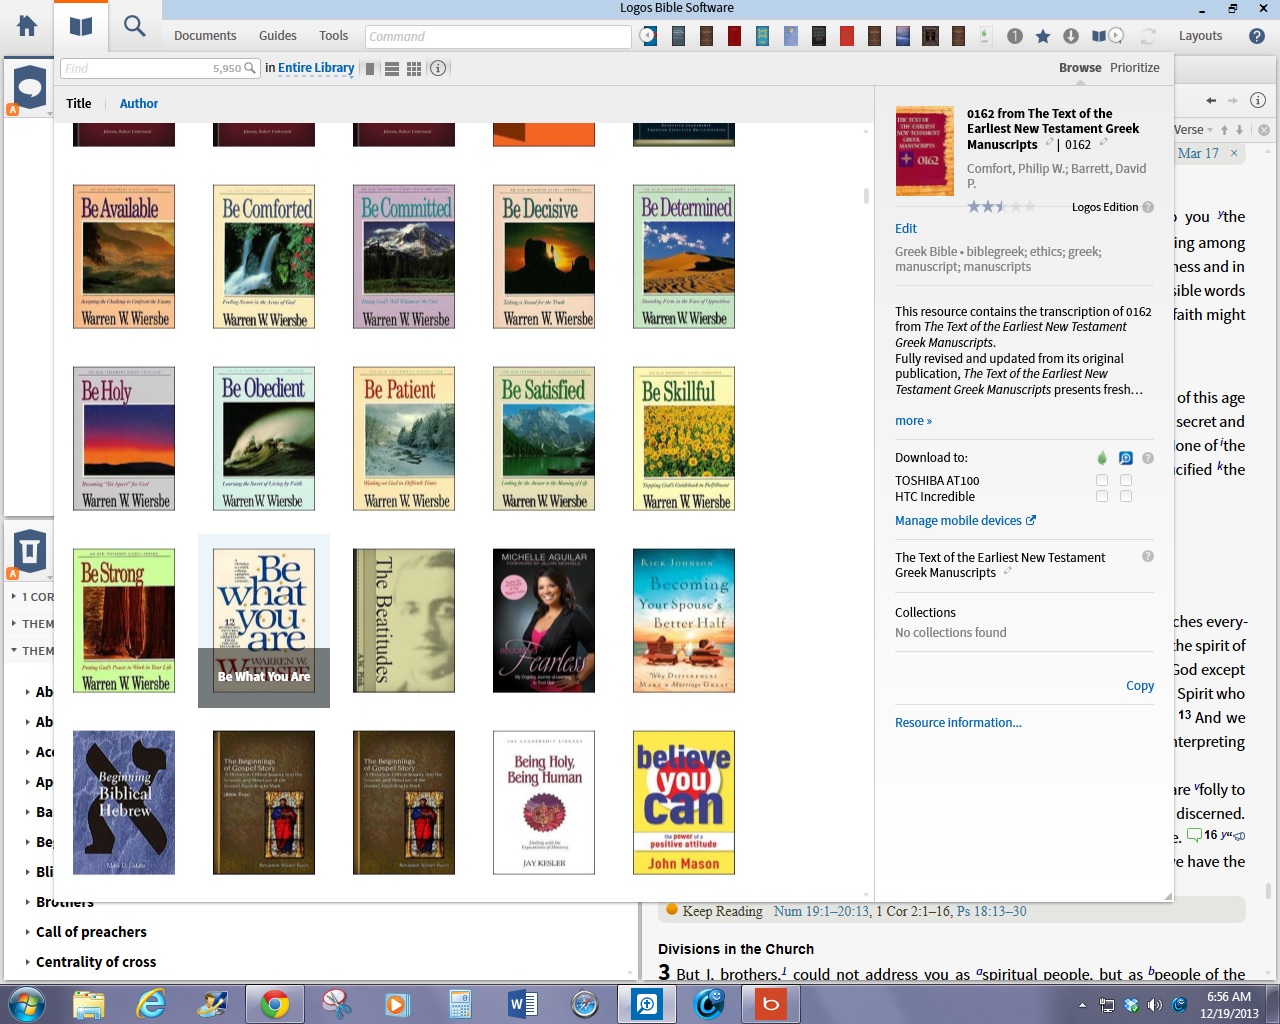Go to the Home page icon
Screen dimensions: 1280x1024
coord(27,27)
